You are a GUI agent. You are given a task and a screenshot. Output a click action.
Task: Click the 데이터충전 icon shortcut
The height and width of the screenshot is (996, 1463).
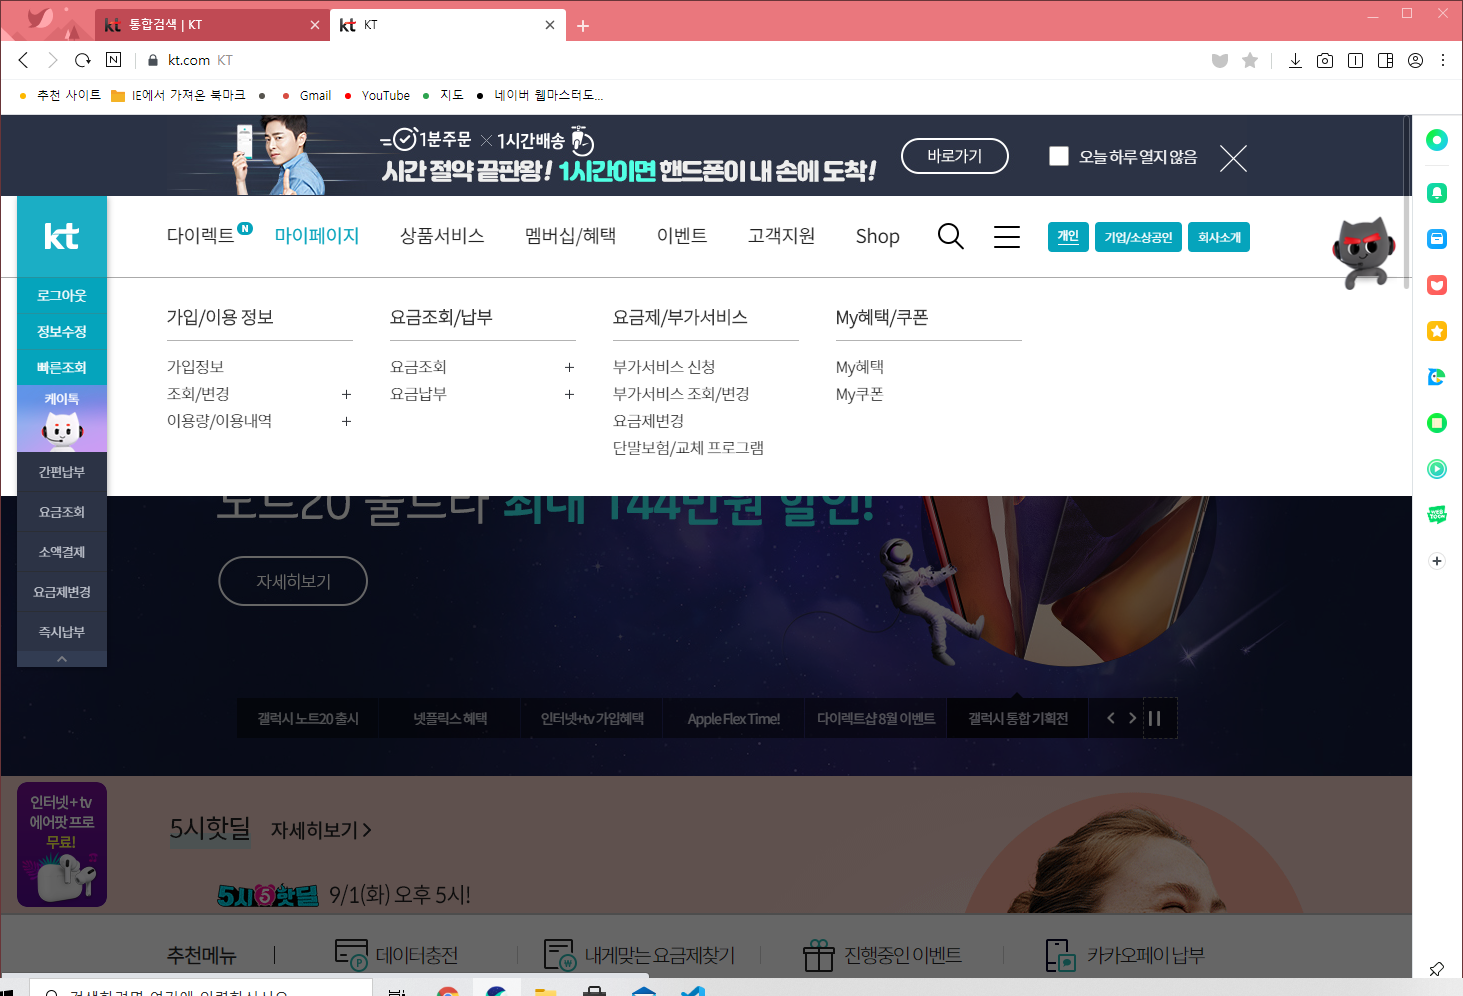[396, 955]
